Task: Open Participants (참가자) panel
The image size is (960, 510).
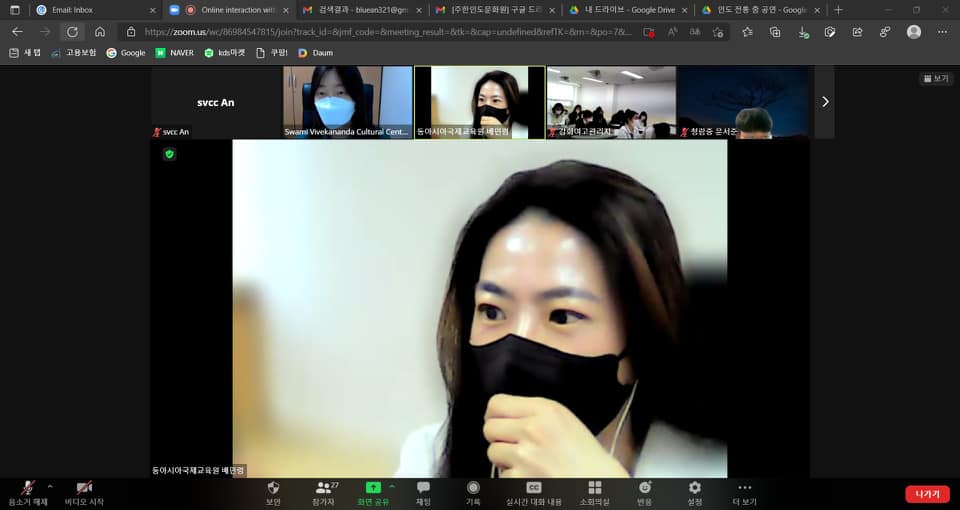Action: [x=323, y=488]
